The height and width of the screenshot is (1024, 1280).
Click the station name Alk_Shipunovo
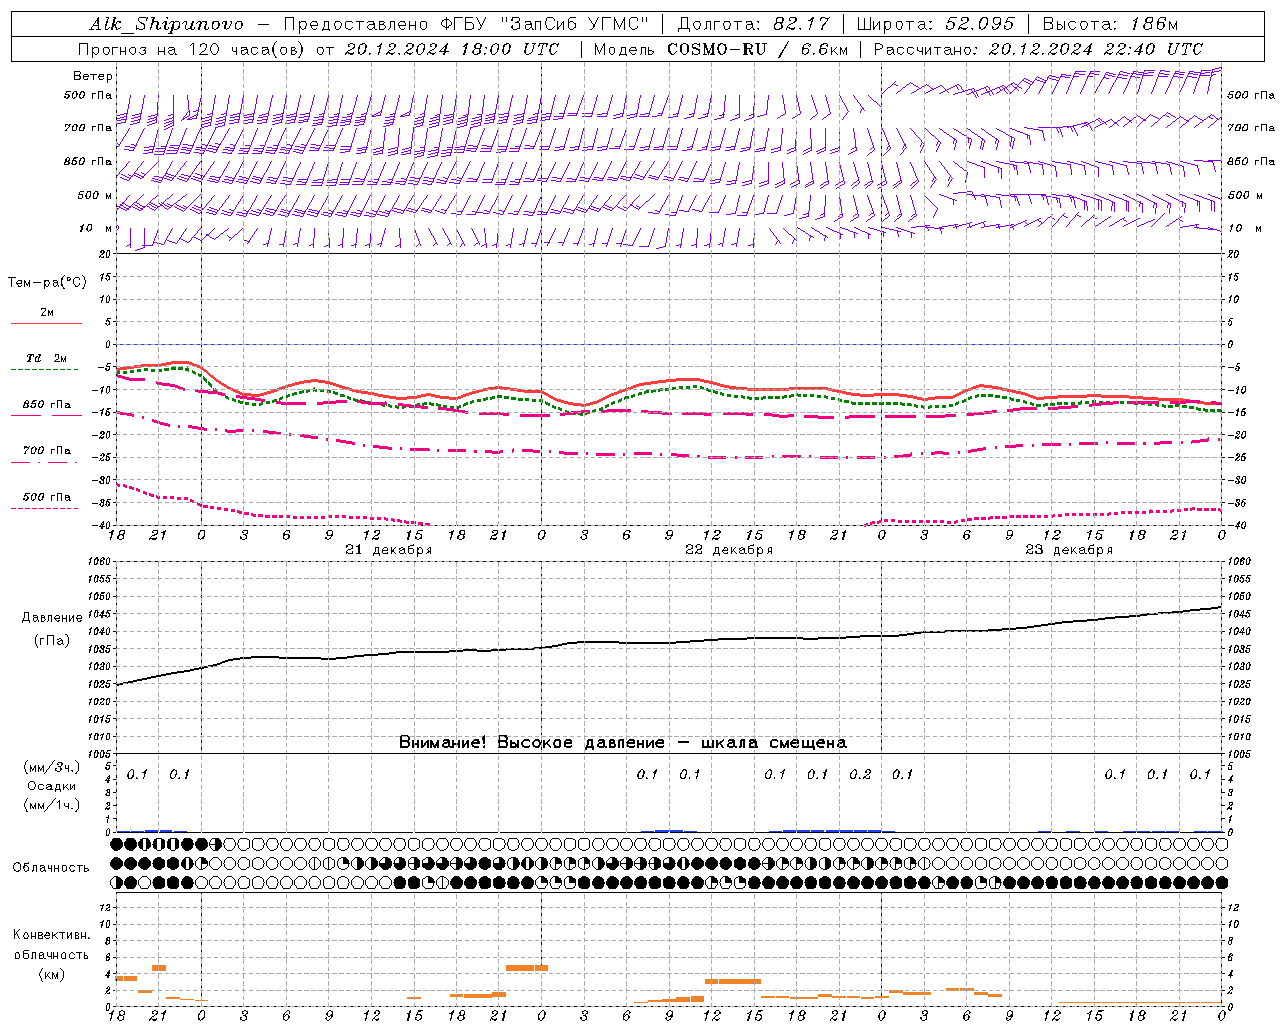166,24
